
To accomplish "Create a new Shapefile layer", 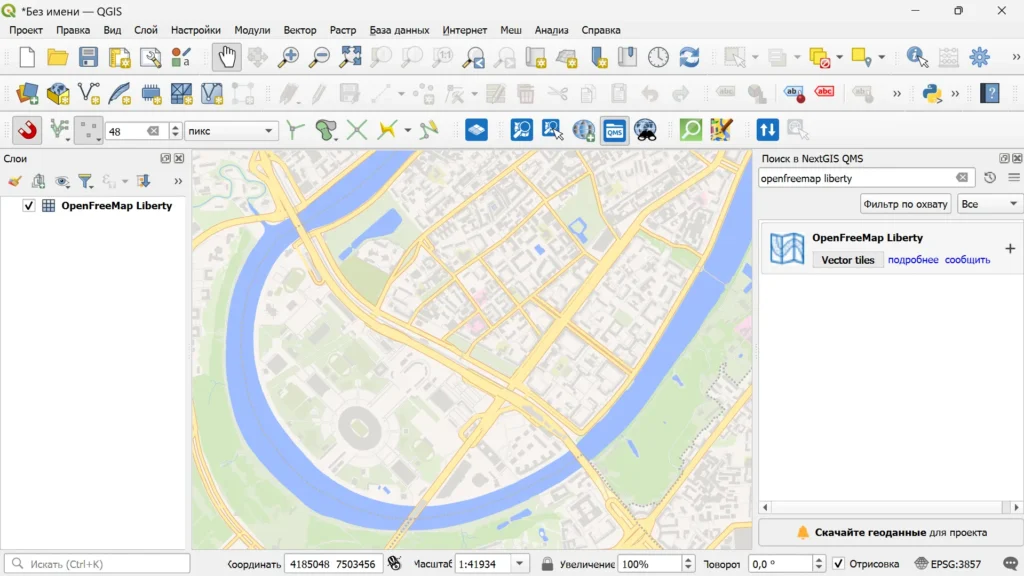I will click(x=88, y=93).
